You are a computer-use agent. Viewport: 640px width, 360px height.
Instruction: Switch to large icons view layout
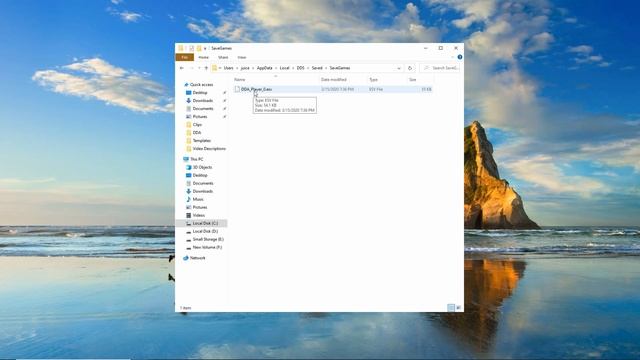click(x=458, y=308)
